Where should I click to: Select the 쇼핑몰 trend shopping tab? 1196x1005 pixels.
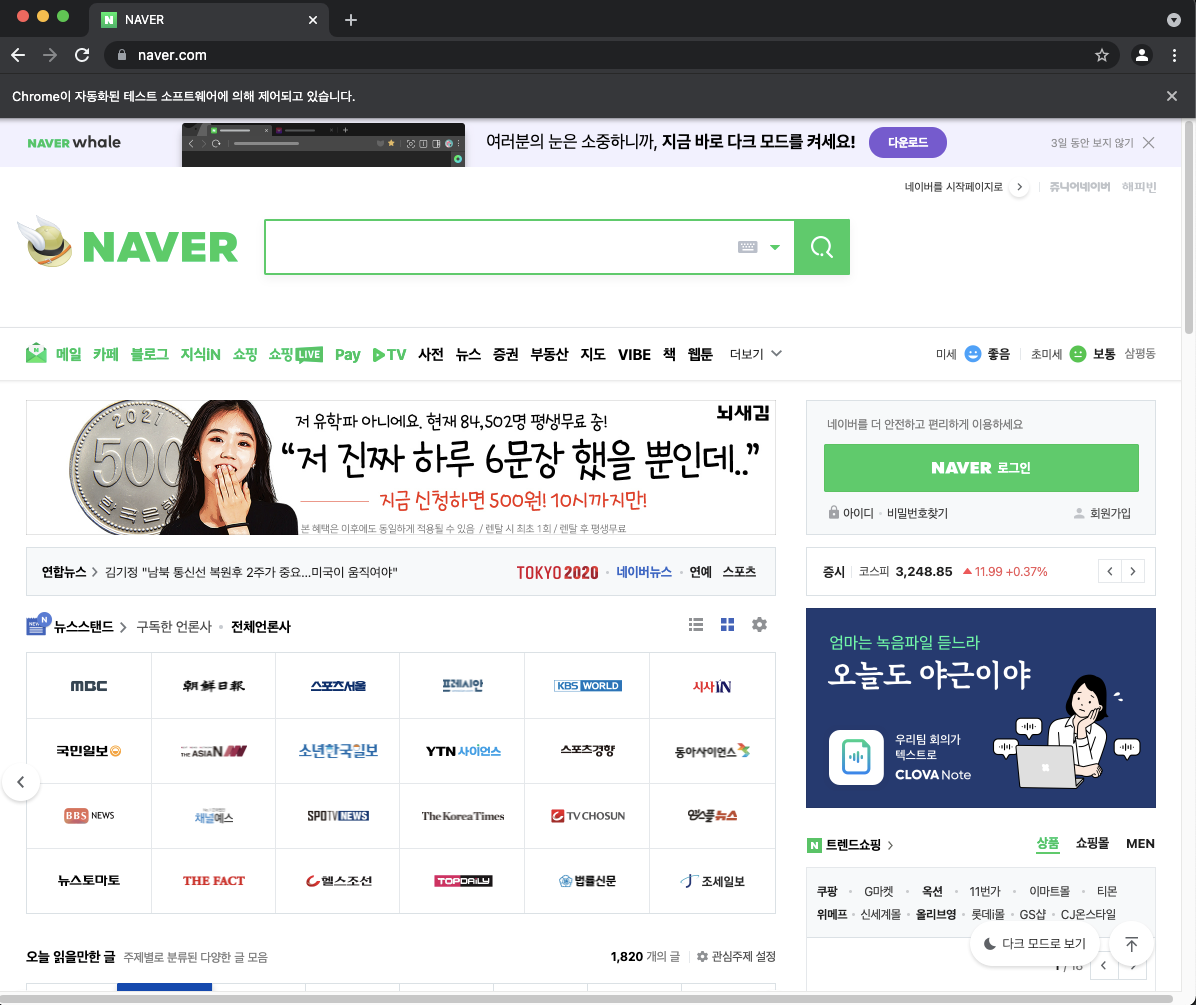[x=1092, y=843]
